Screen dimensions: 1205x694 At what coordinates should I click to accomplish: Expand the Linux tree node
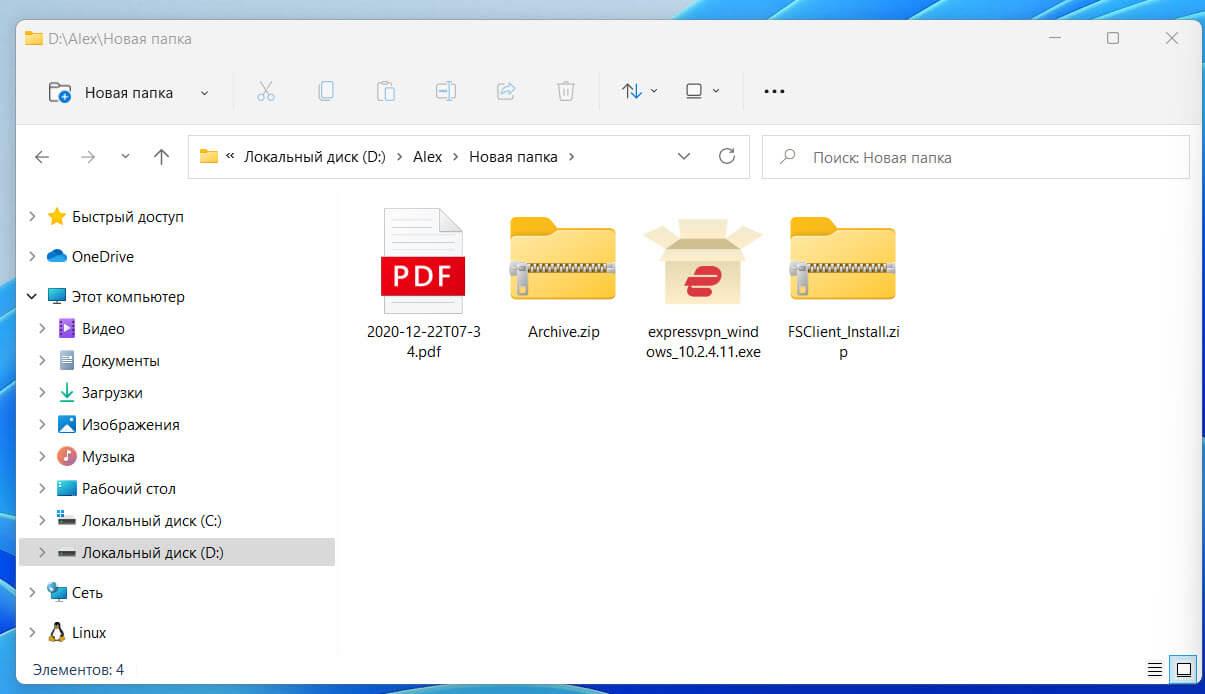(x=32, y=633)
